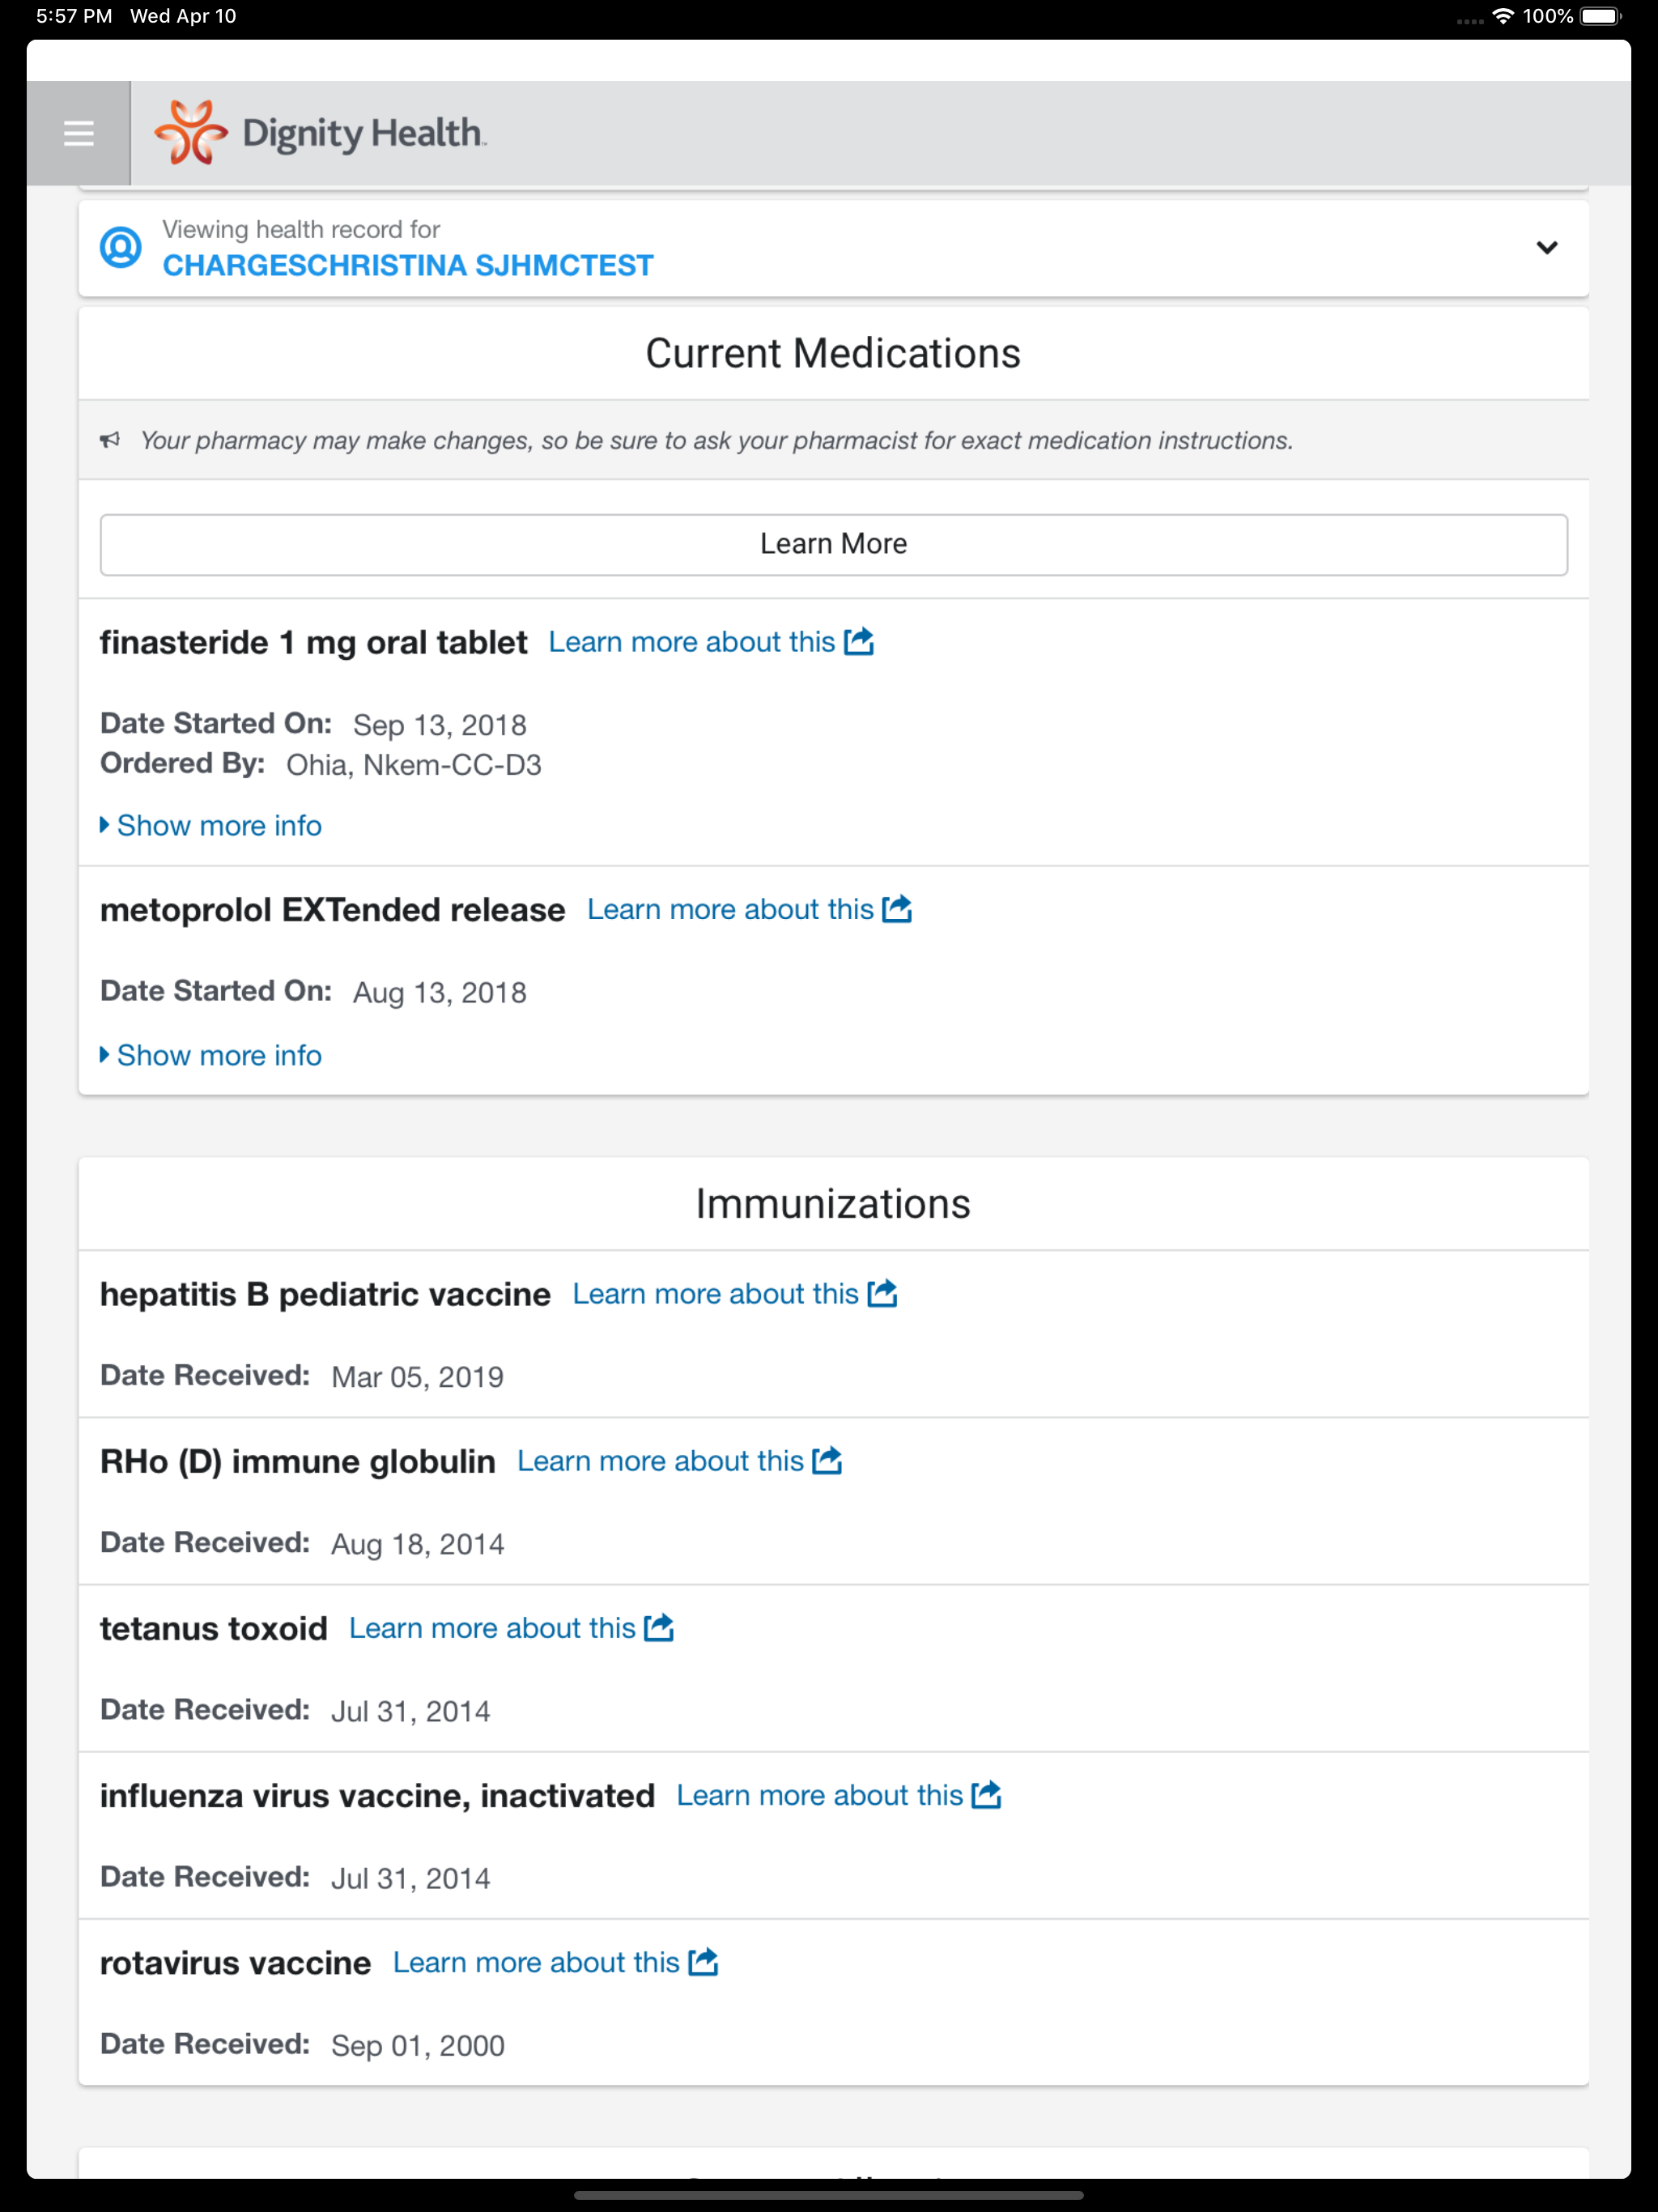Screen dimensions: 1658x2212
Task: Expand Show more info for metoprolol
Action: (211, 1056)
